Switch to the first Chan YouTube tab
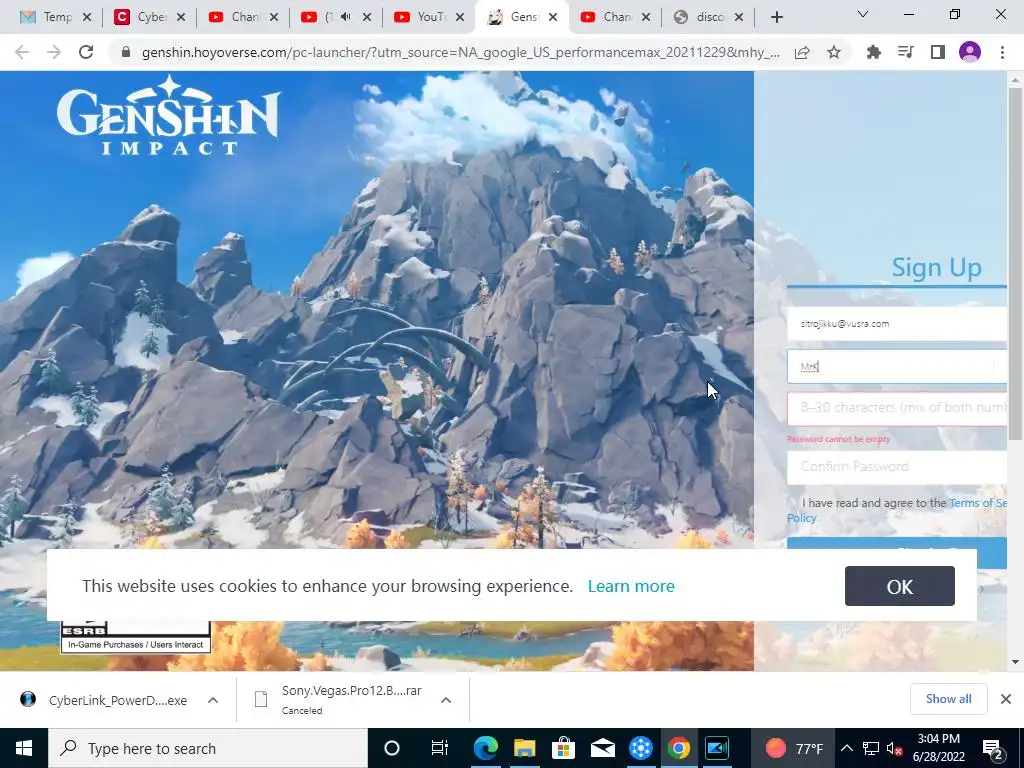Viewport: 1024px width, 768px height. [x=243, y=17]
